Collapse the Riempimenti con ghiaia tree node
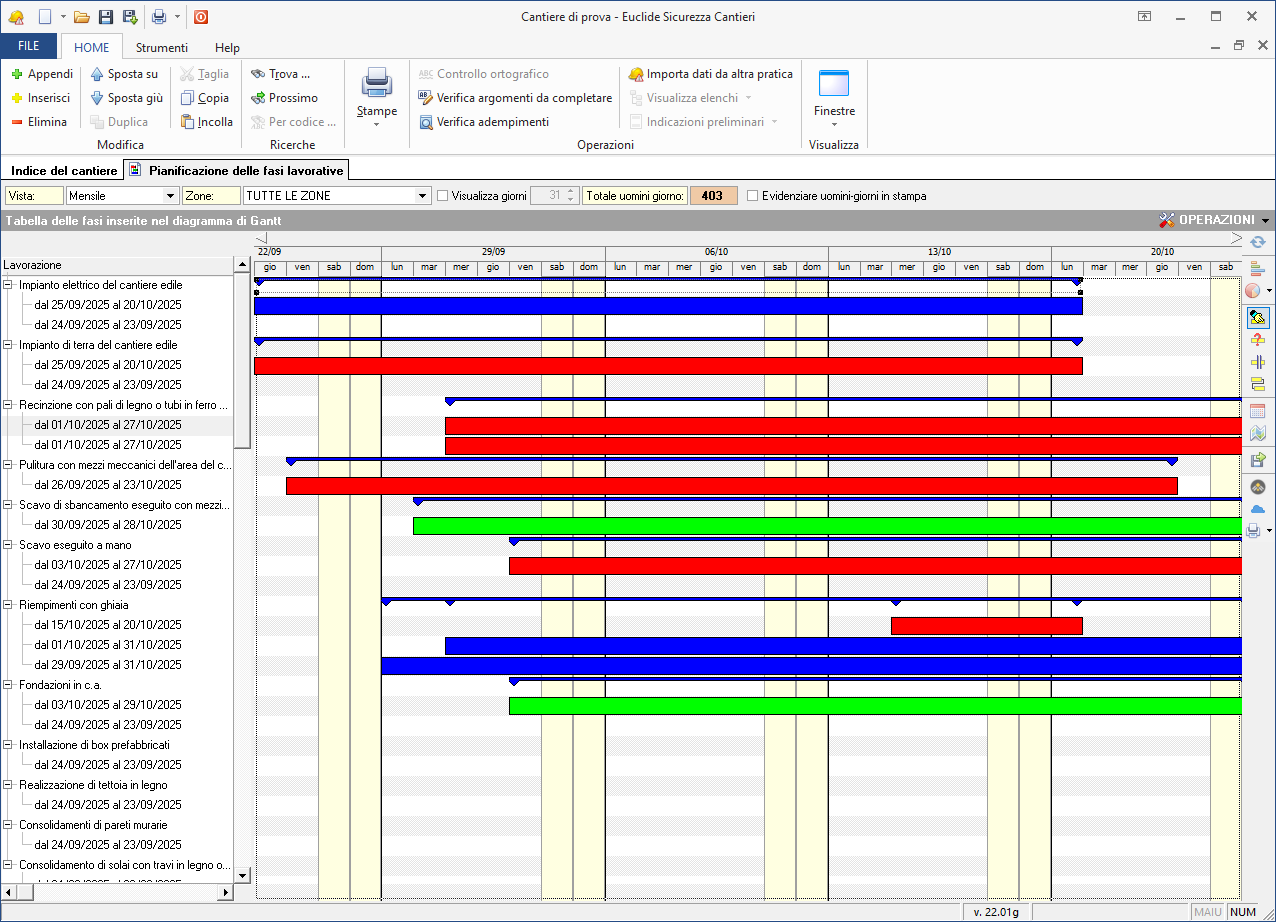The width and height of the screenshot is (1276, 922). (x=9, y=605)
